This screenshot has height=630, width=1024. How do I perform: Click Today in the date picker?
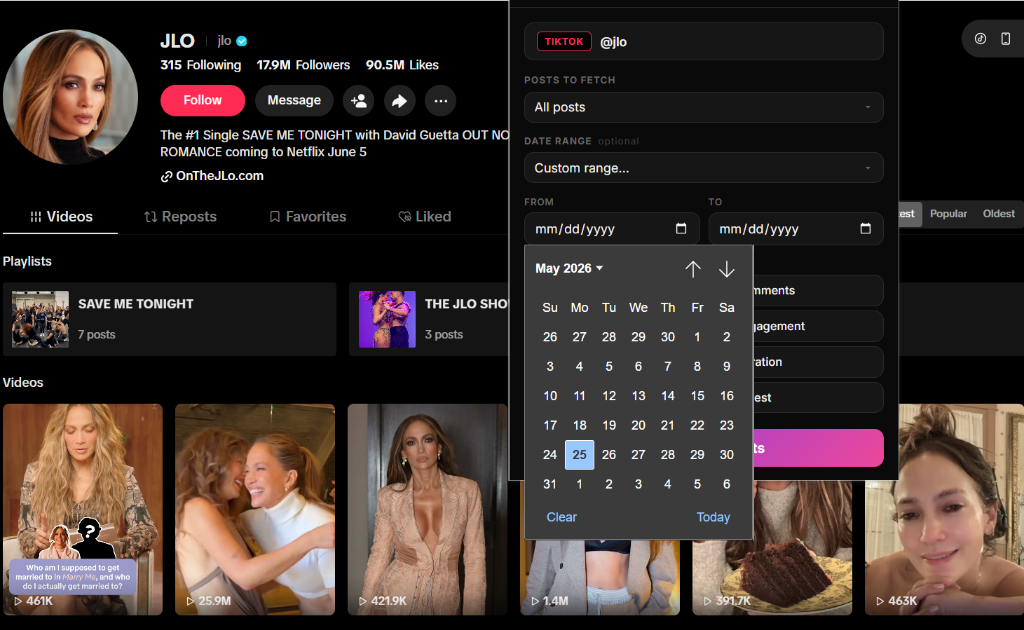(713, 517)
